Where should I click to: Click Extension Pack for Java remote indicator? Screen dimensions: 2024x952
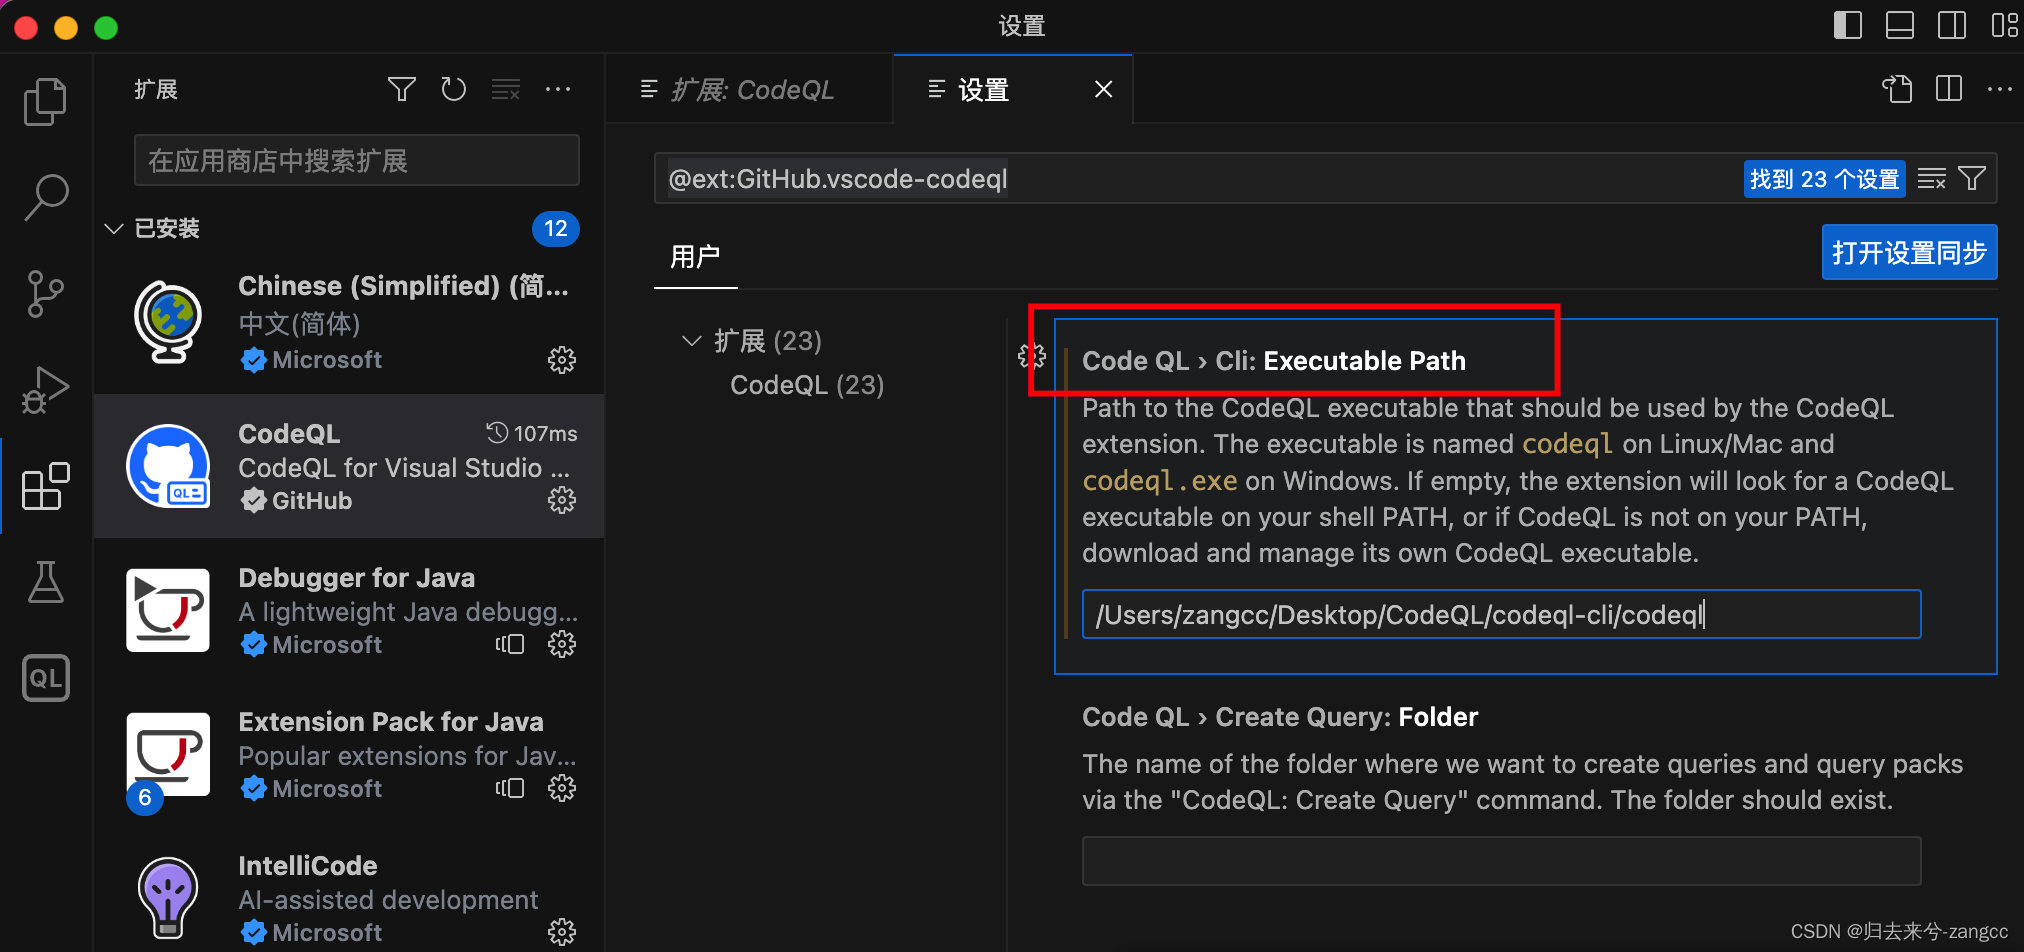click(x=510, y=788)
